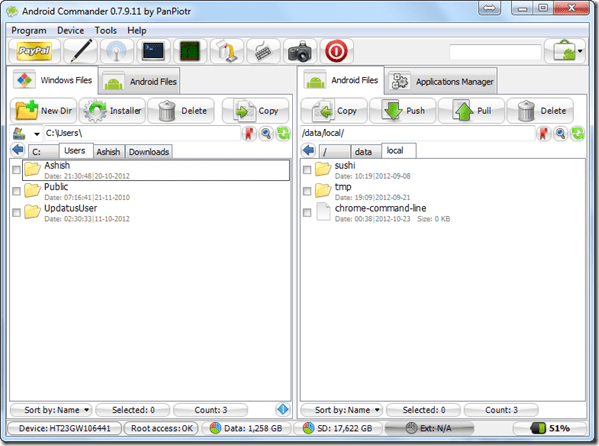Select the chrome-command-line file row

tap(442, 212)
